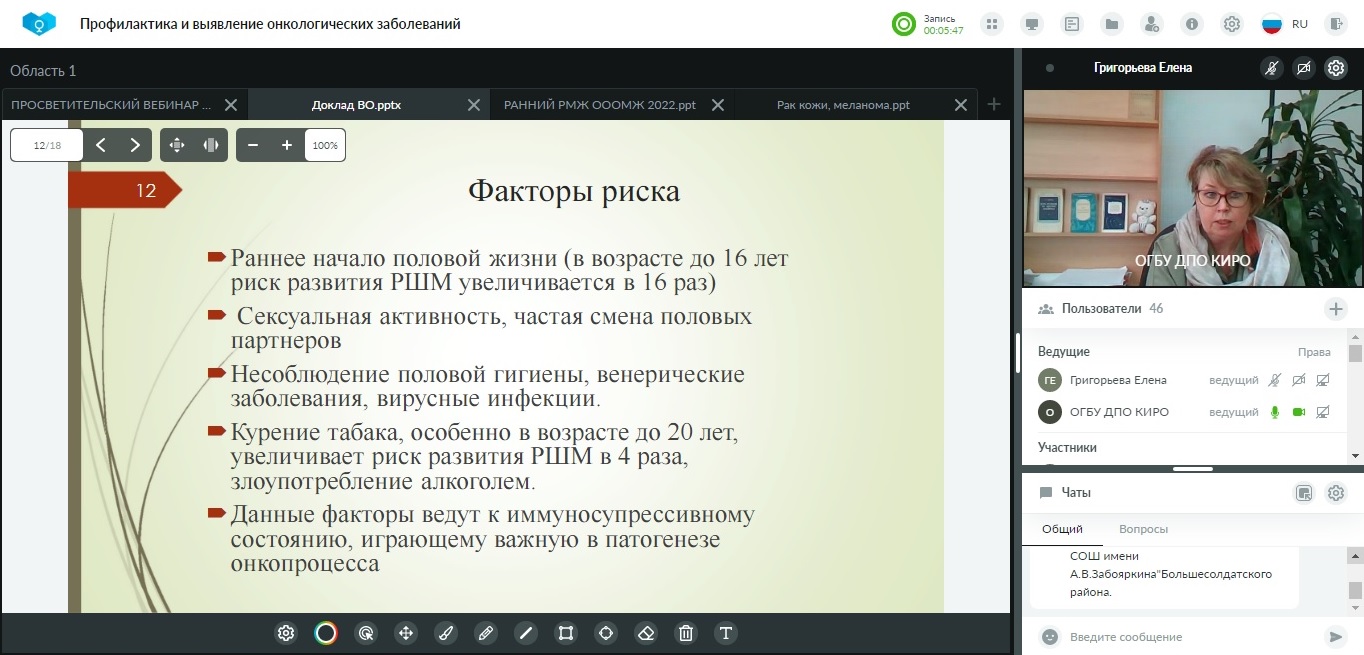Toggle Григорьева Елена's screen share permission

1323,380
